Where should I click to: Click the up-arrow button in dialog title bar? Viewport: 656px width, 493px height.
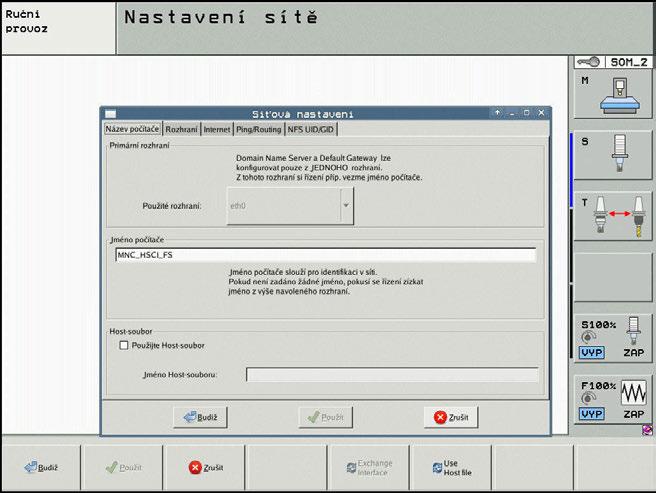click(x=497, y=113)
